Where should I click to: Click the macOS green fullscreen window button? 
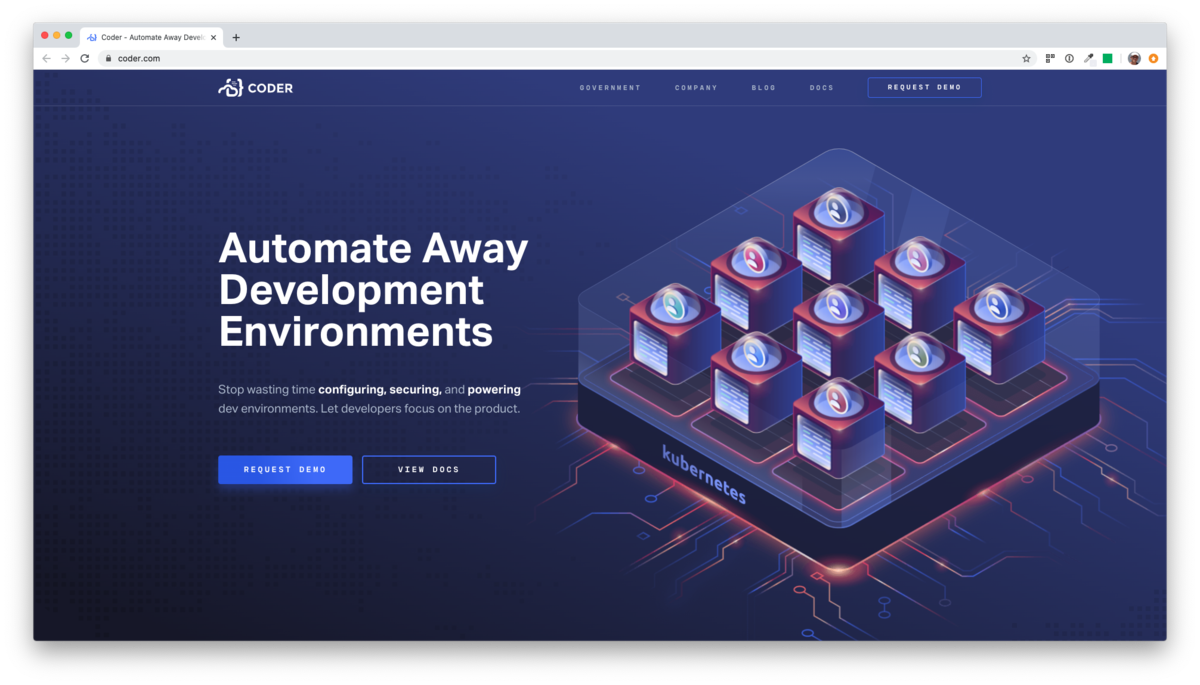[x=69, y=35]
